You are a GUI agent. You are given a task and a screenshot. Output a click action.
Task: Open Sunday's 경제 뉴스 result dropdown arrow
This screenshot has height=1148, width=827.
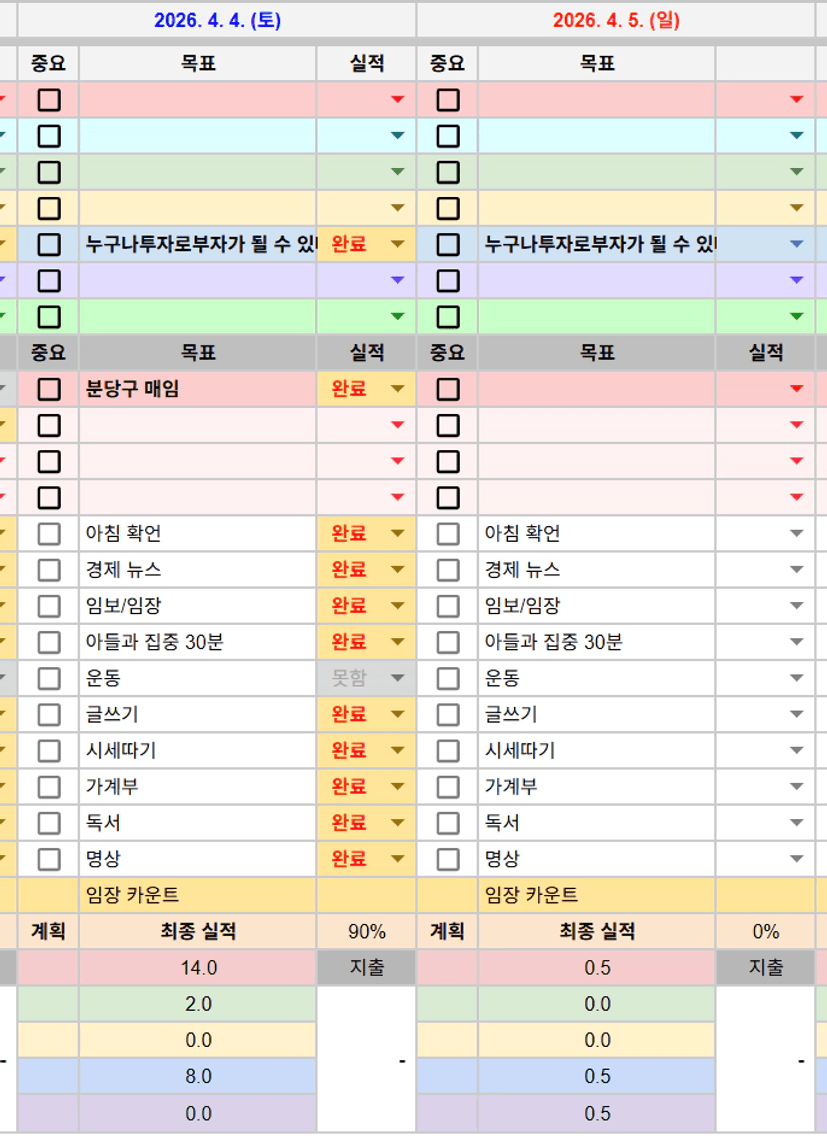(796, 570)
